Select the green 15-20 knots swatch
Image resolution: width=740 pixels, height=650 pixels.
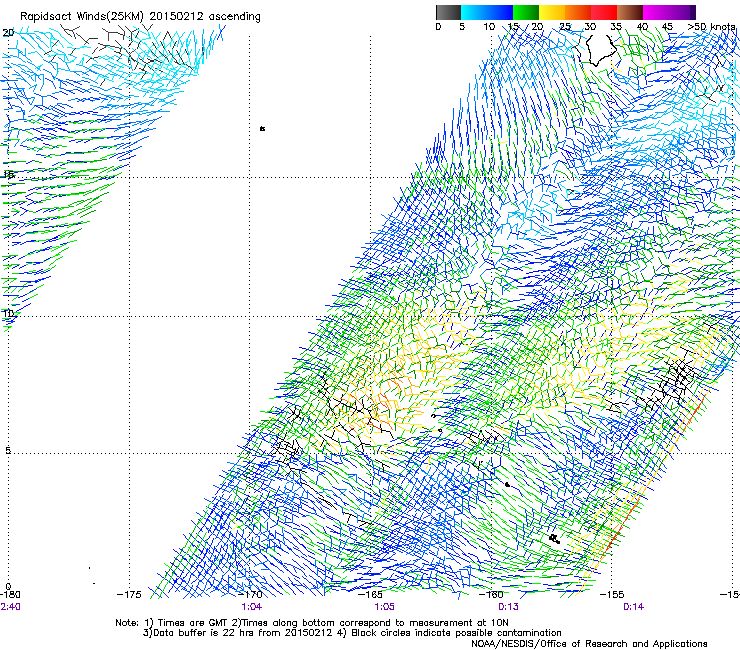click(x=526, y=12)
